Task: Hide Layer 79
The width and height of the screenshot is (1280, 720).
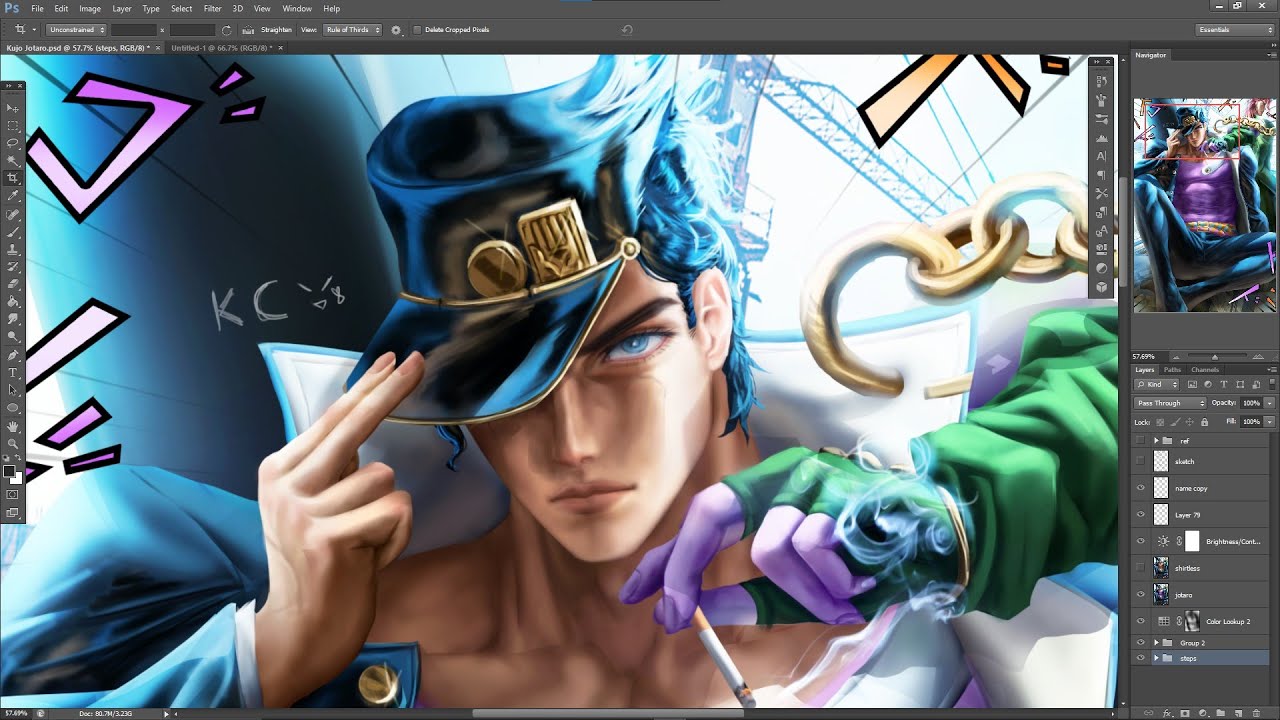Action: pos(1140,515)
